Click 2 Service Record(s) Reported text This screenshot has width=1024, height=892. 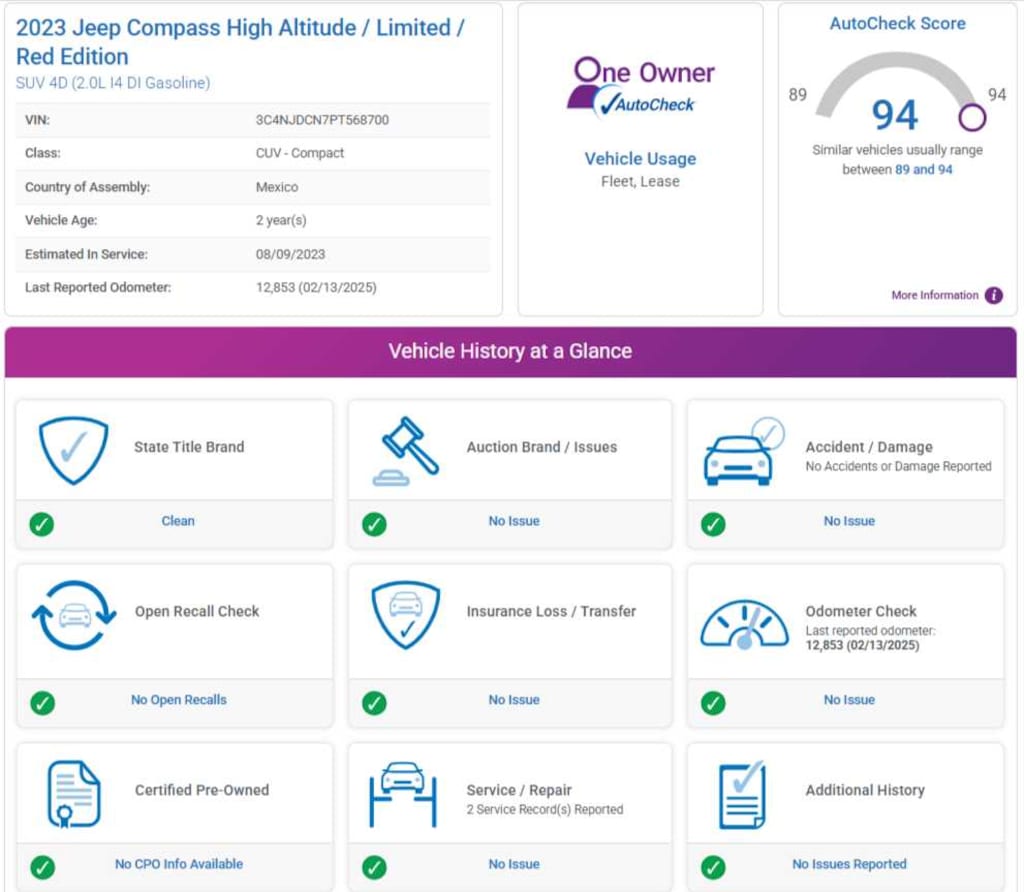coord(545,810)
